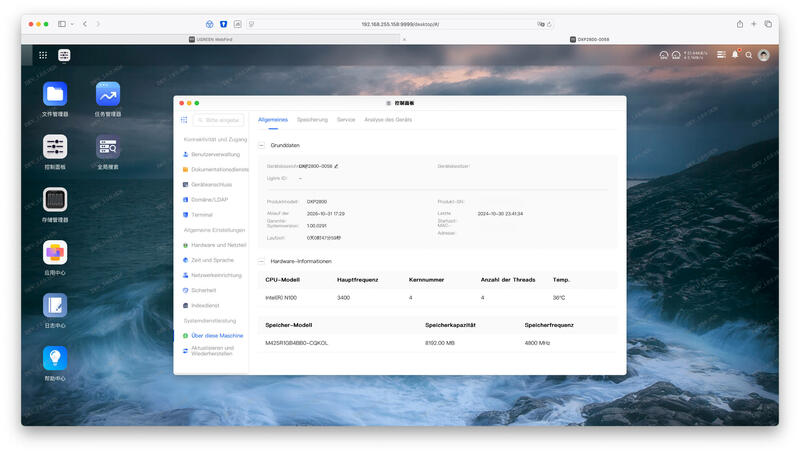Collapse the Hardware-Informationen section

pos(261,261)
